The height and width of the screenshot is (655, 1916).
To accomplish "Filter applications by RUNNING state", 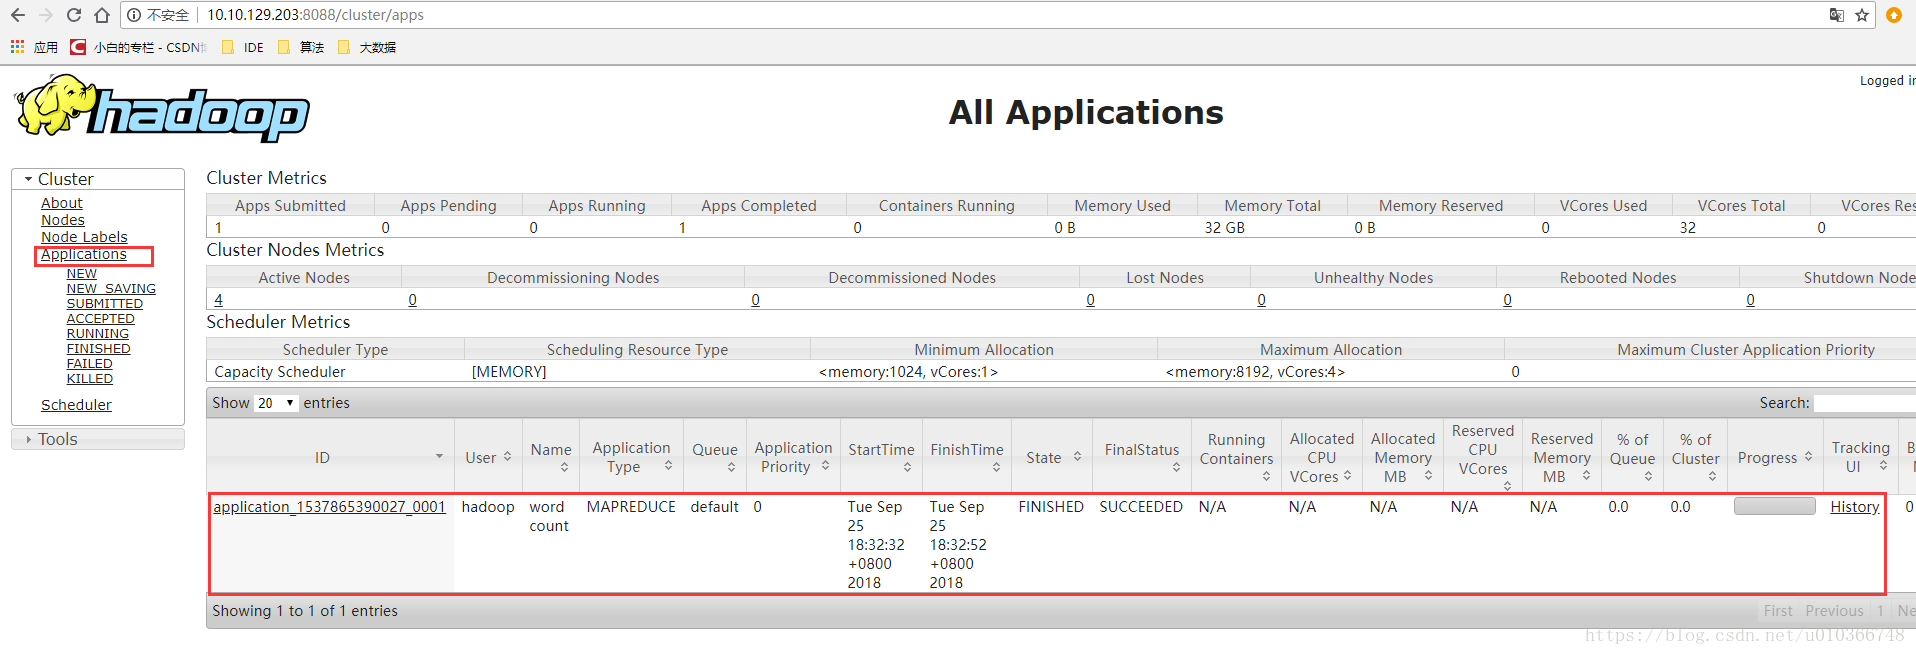I will pyautogui.click(x=98, y=333).
